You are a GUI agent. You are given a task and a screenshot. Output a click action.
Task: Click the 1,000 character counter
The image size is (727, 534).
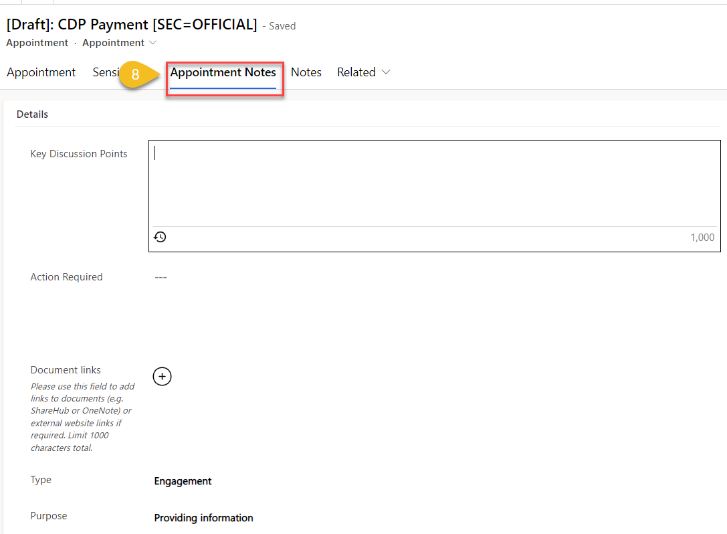702,237
